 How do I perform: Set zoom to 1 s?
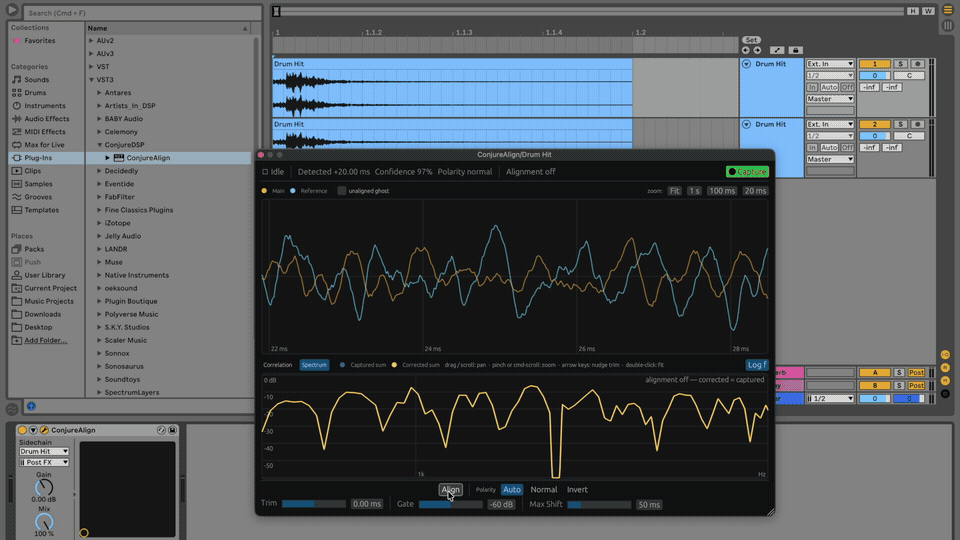[694, 191]
